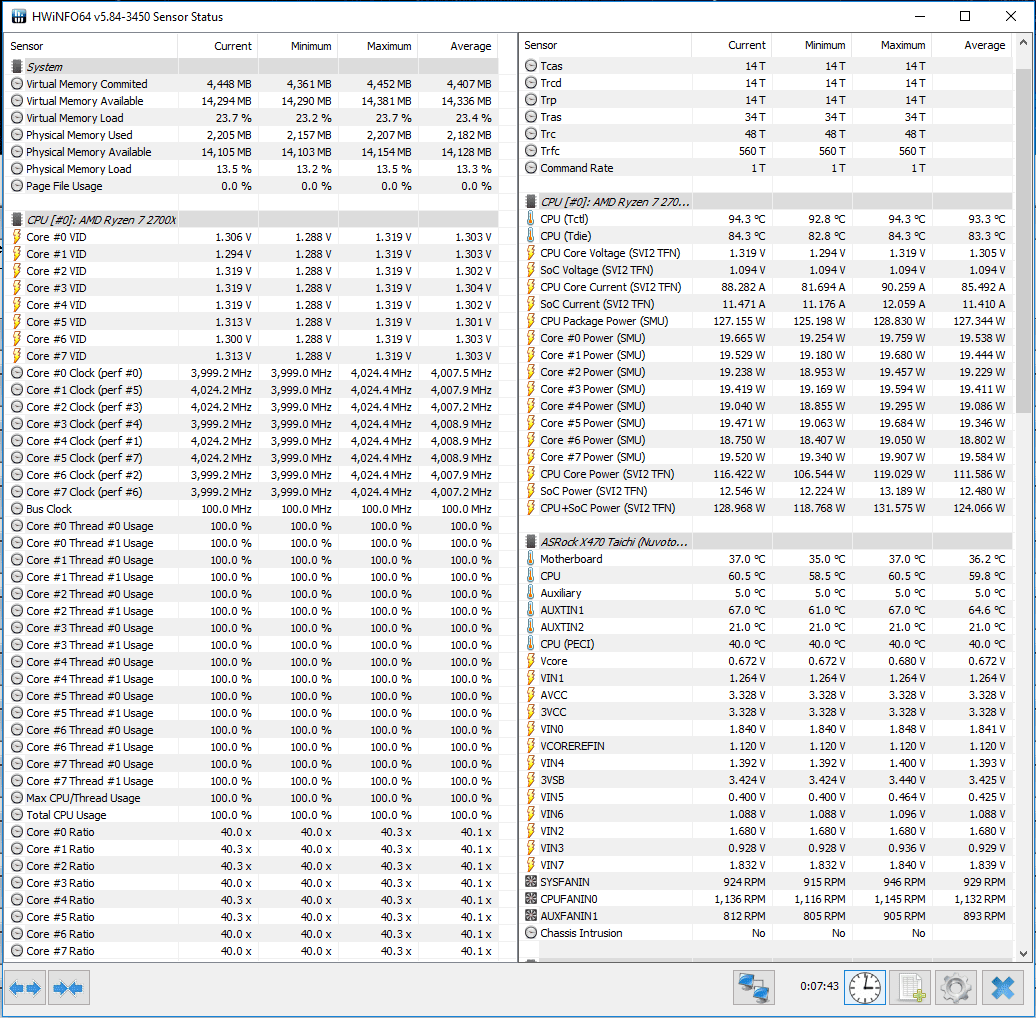The width and height of the screenshot is (1036, 1018).
Task: Maximize the HWiNFO64 Sensor Status window
Action: [x=965, y=17]
